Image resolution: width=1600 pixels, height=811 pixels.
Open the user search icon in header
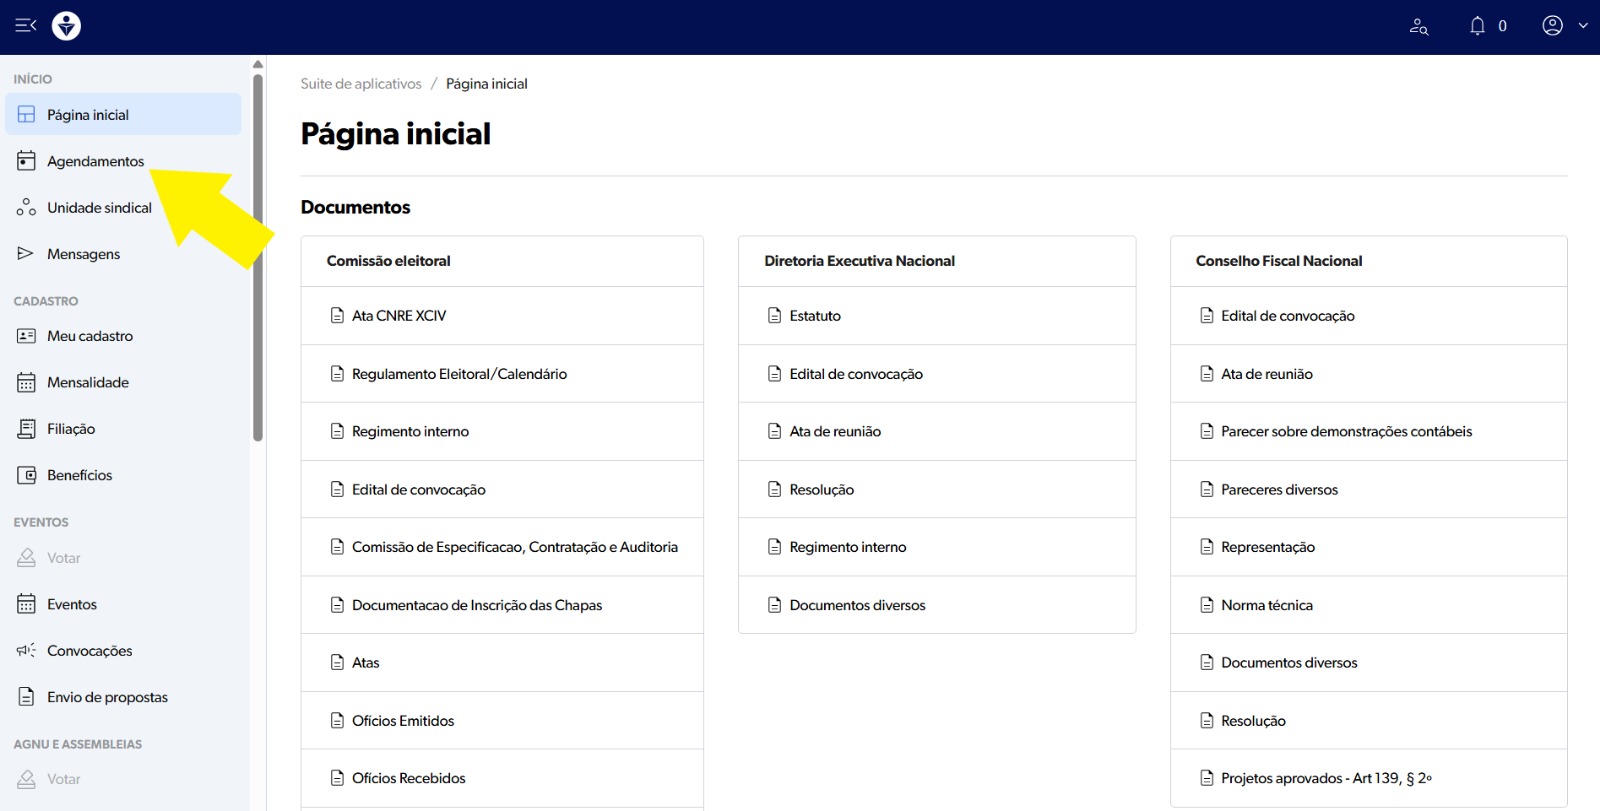coord(1418,26)
